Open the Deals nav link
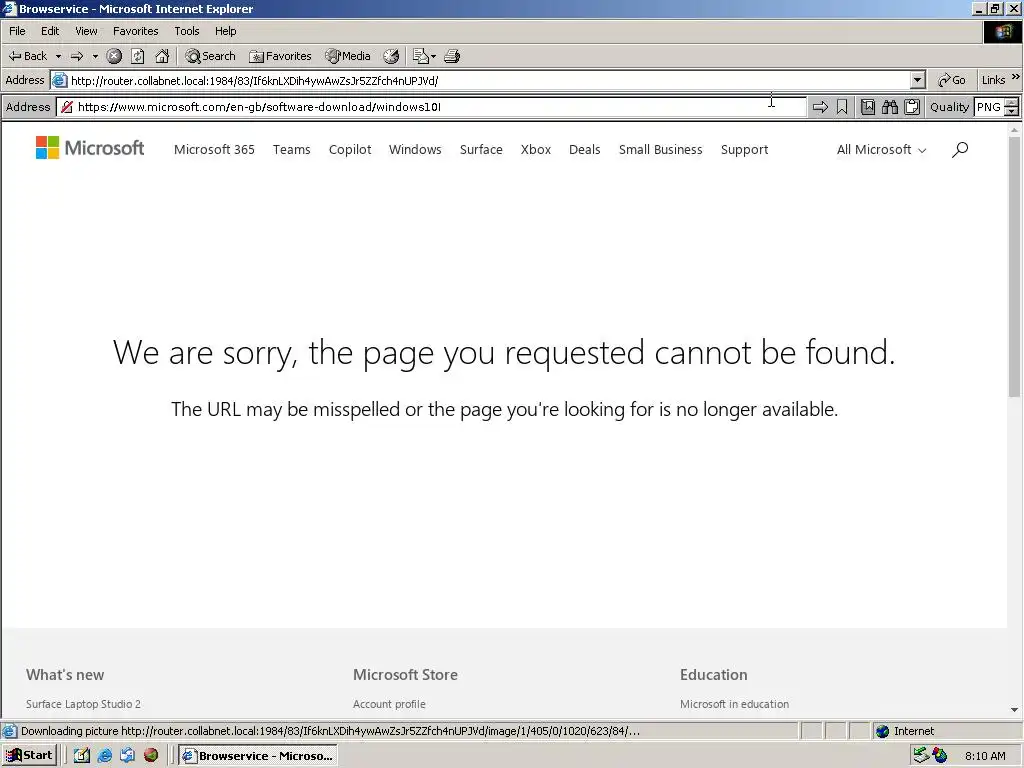Image resolution: width=1024 pixels, height=768 pixels. point(584,150)
